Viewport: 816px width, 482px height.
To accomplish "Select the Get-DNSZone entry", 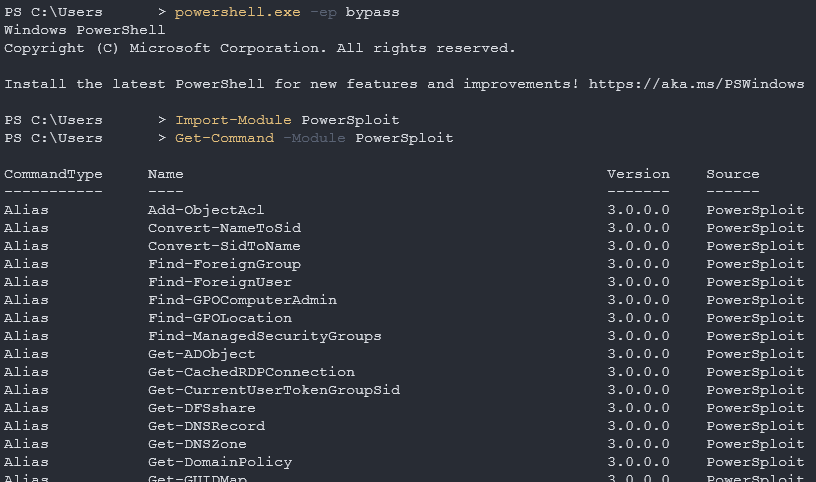I will coord(197,444).
